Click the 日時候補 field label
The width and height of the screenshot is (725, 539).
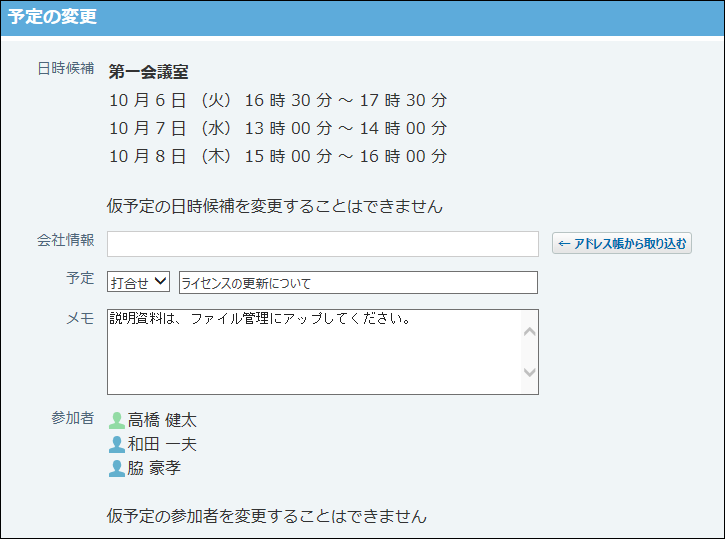[66, 68]
